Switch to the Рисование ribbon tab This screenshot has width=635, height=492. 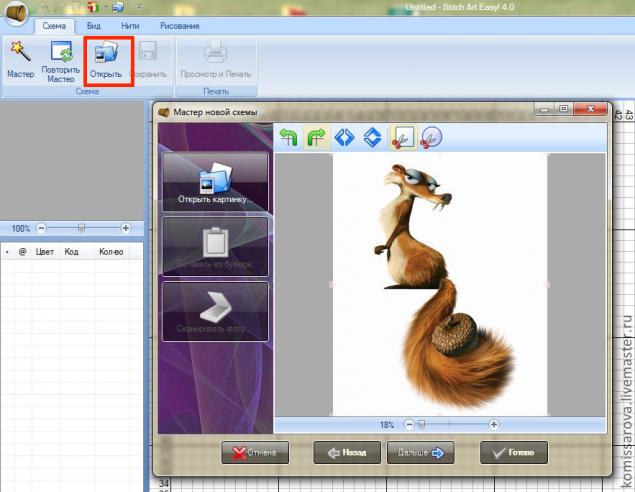(x=179, y=26)
